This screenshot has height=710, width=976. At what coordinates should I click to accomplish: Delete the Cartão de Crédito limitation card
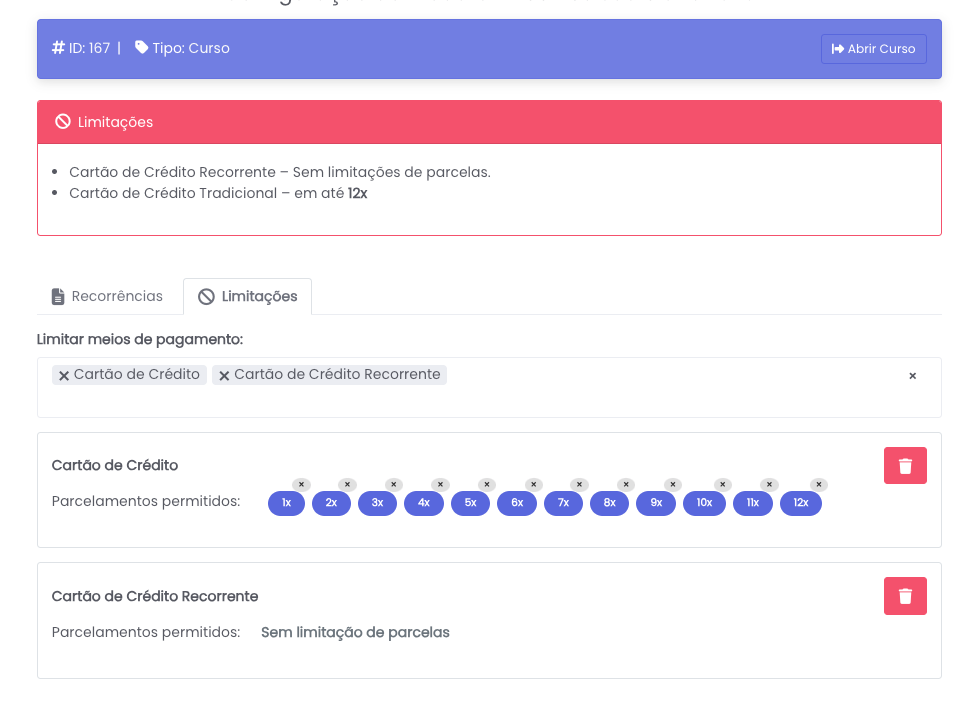pyautogui.click(x=905, y=466)
